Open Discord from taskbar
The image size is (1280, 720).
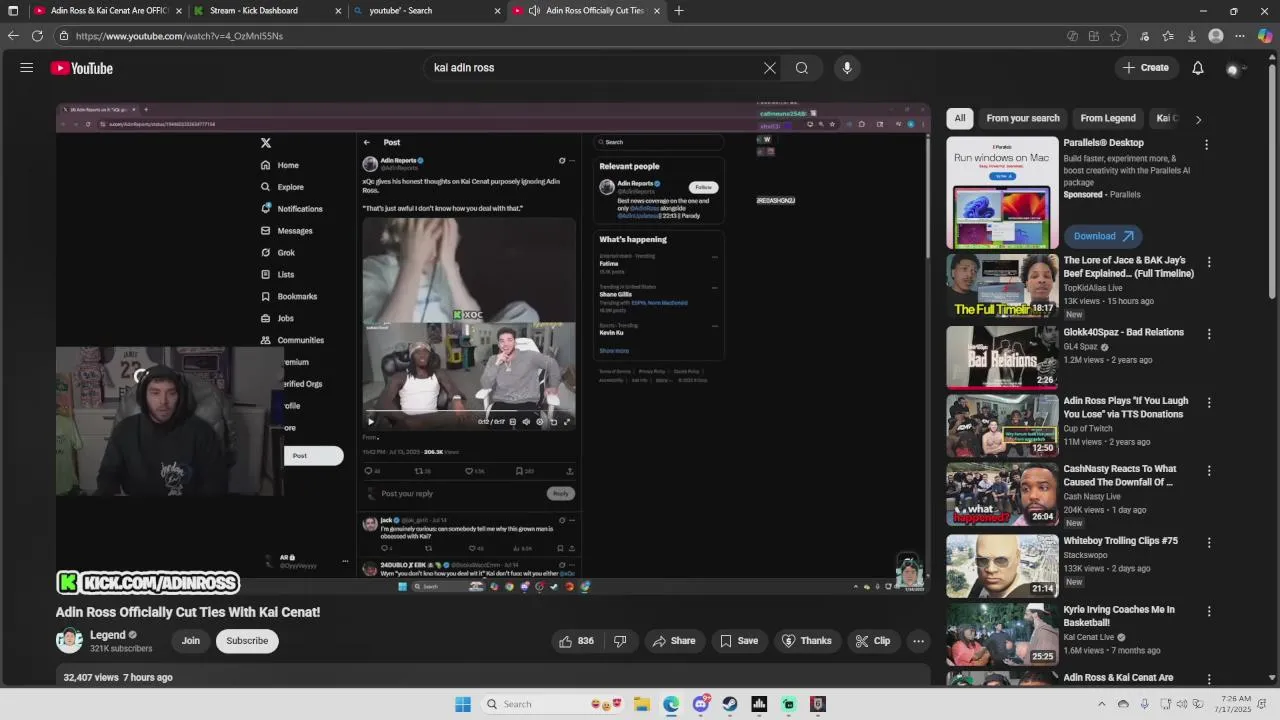700,704
